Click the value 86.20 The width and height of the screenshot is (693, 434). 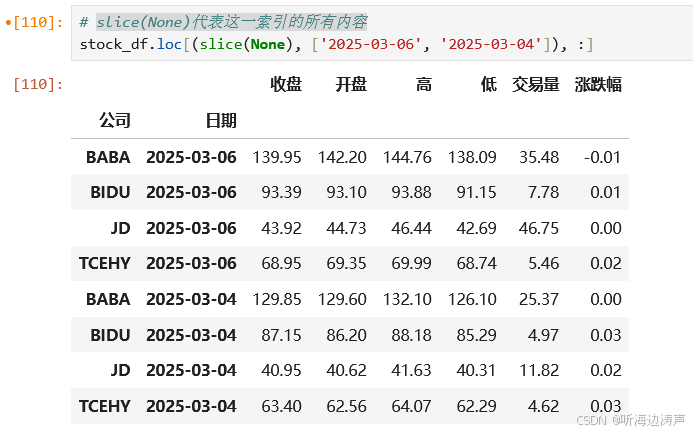pos(346,335)
